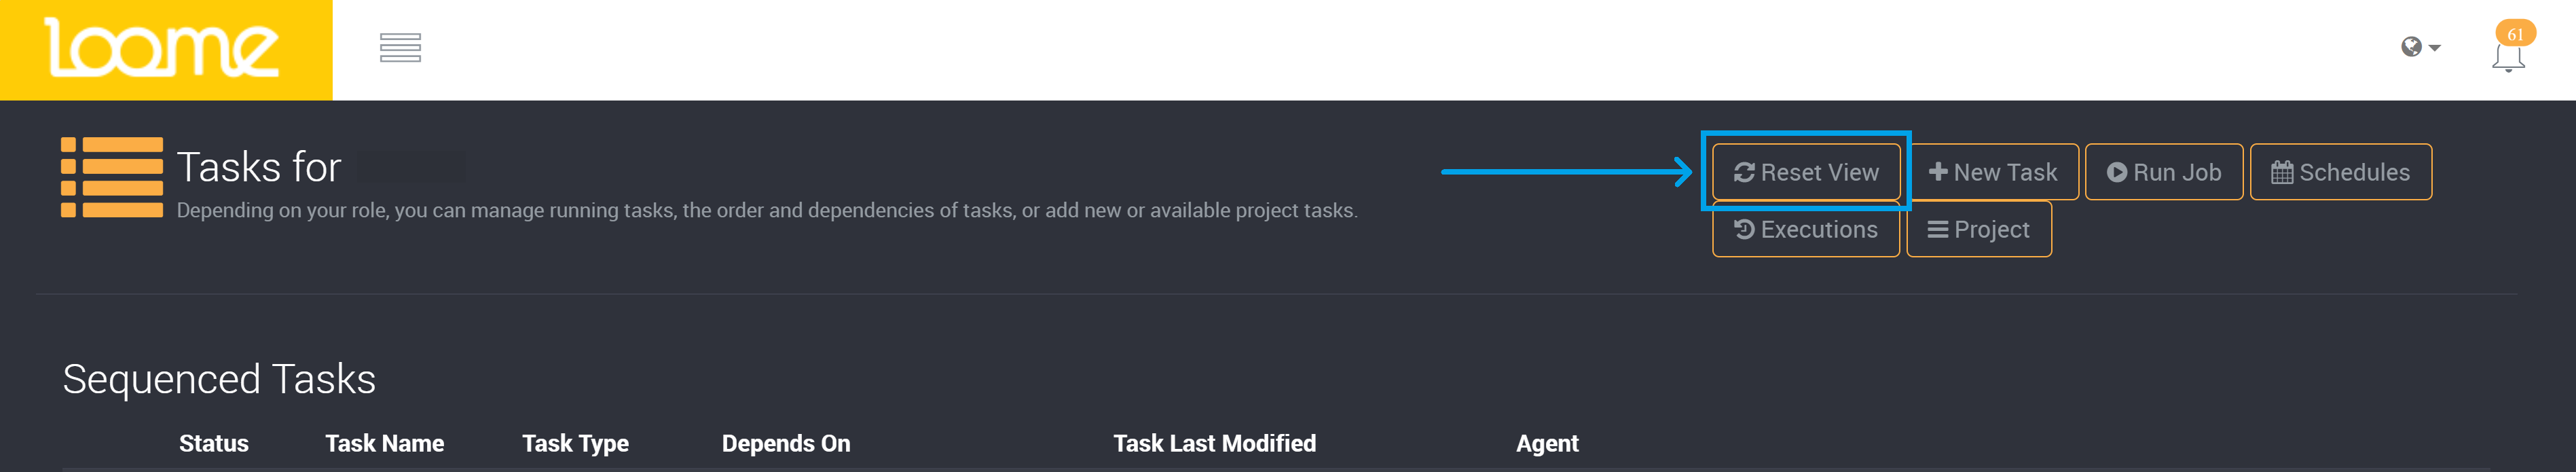This screenshot has width=2576, height=472.
Task: Click the orange 61 notification badge
Action: pyautogui.click(x=2515, y=34)
